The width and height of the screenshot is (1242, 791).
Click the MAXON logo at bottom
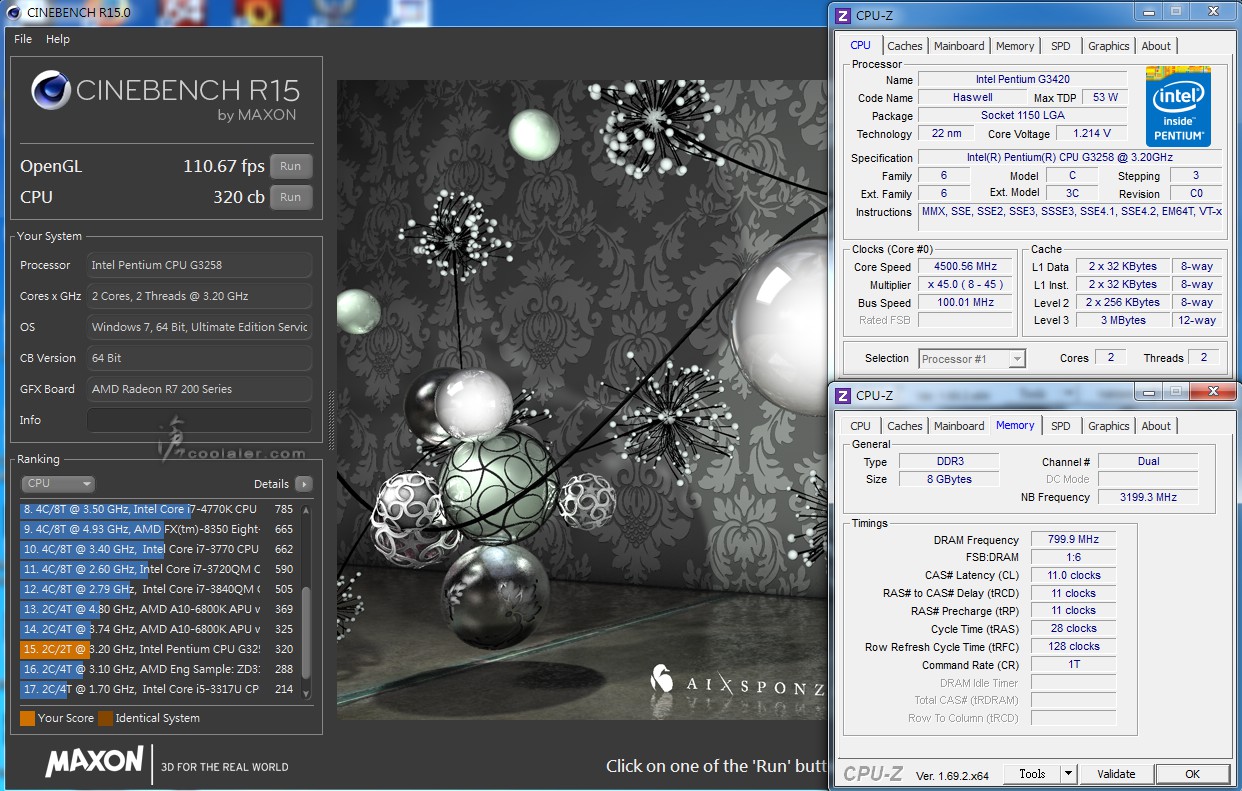94,762
